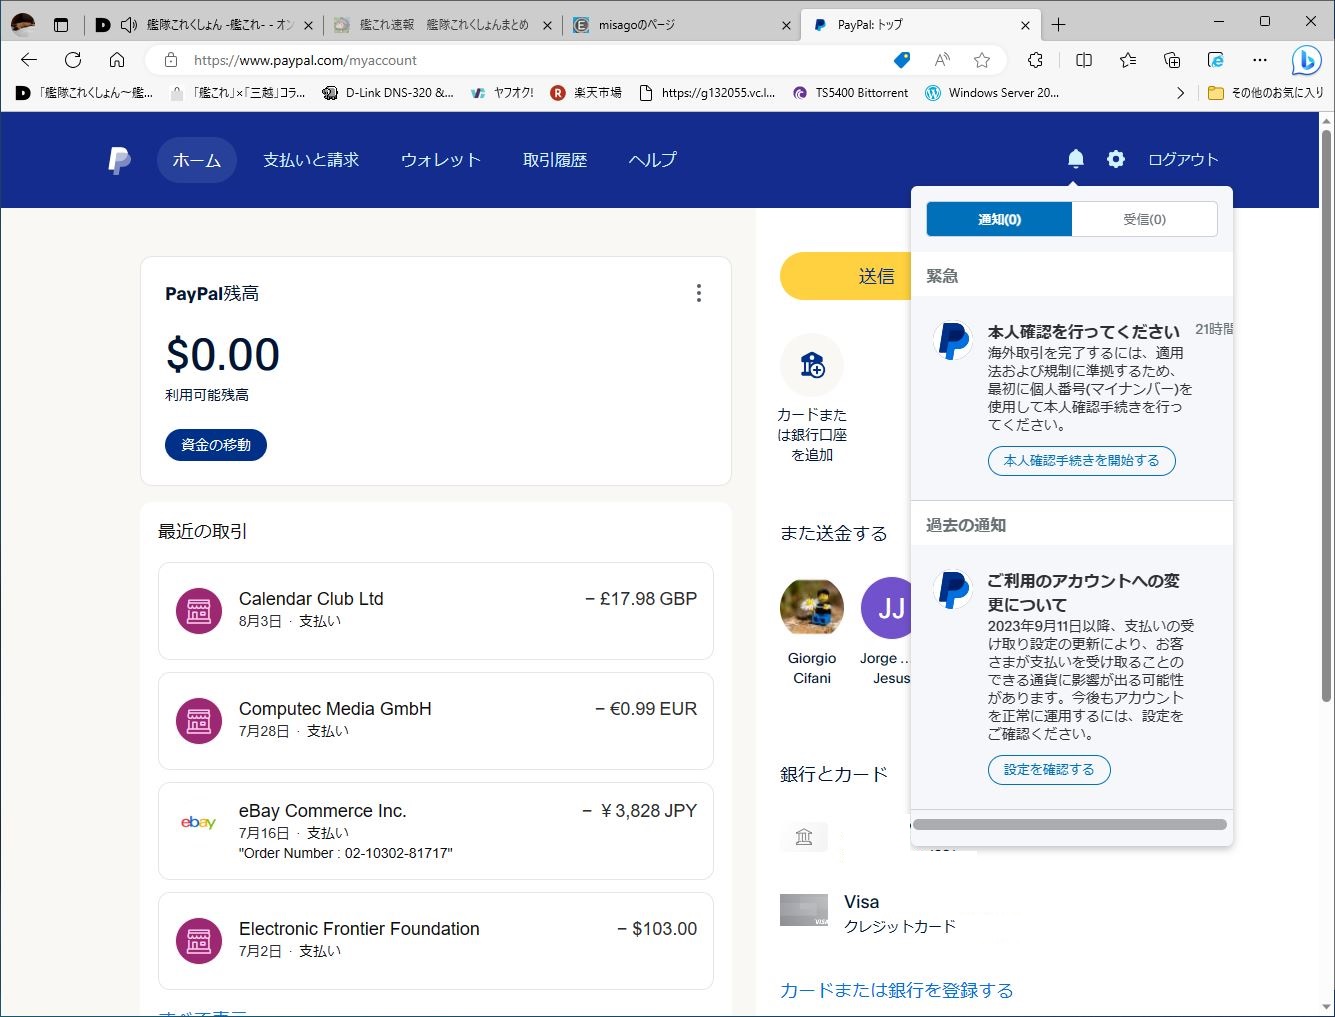The image size is (1335, 1017).
Task: Click notification panel horizontal scrollbar
Action: [1070, 825]
